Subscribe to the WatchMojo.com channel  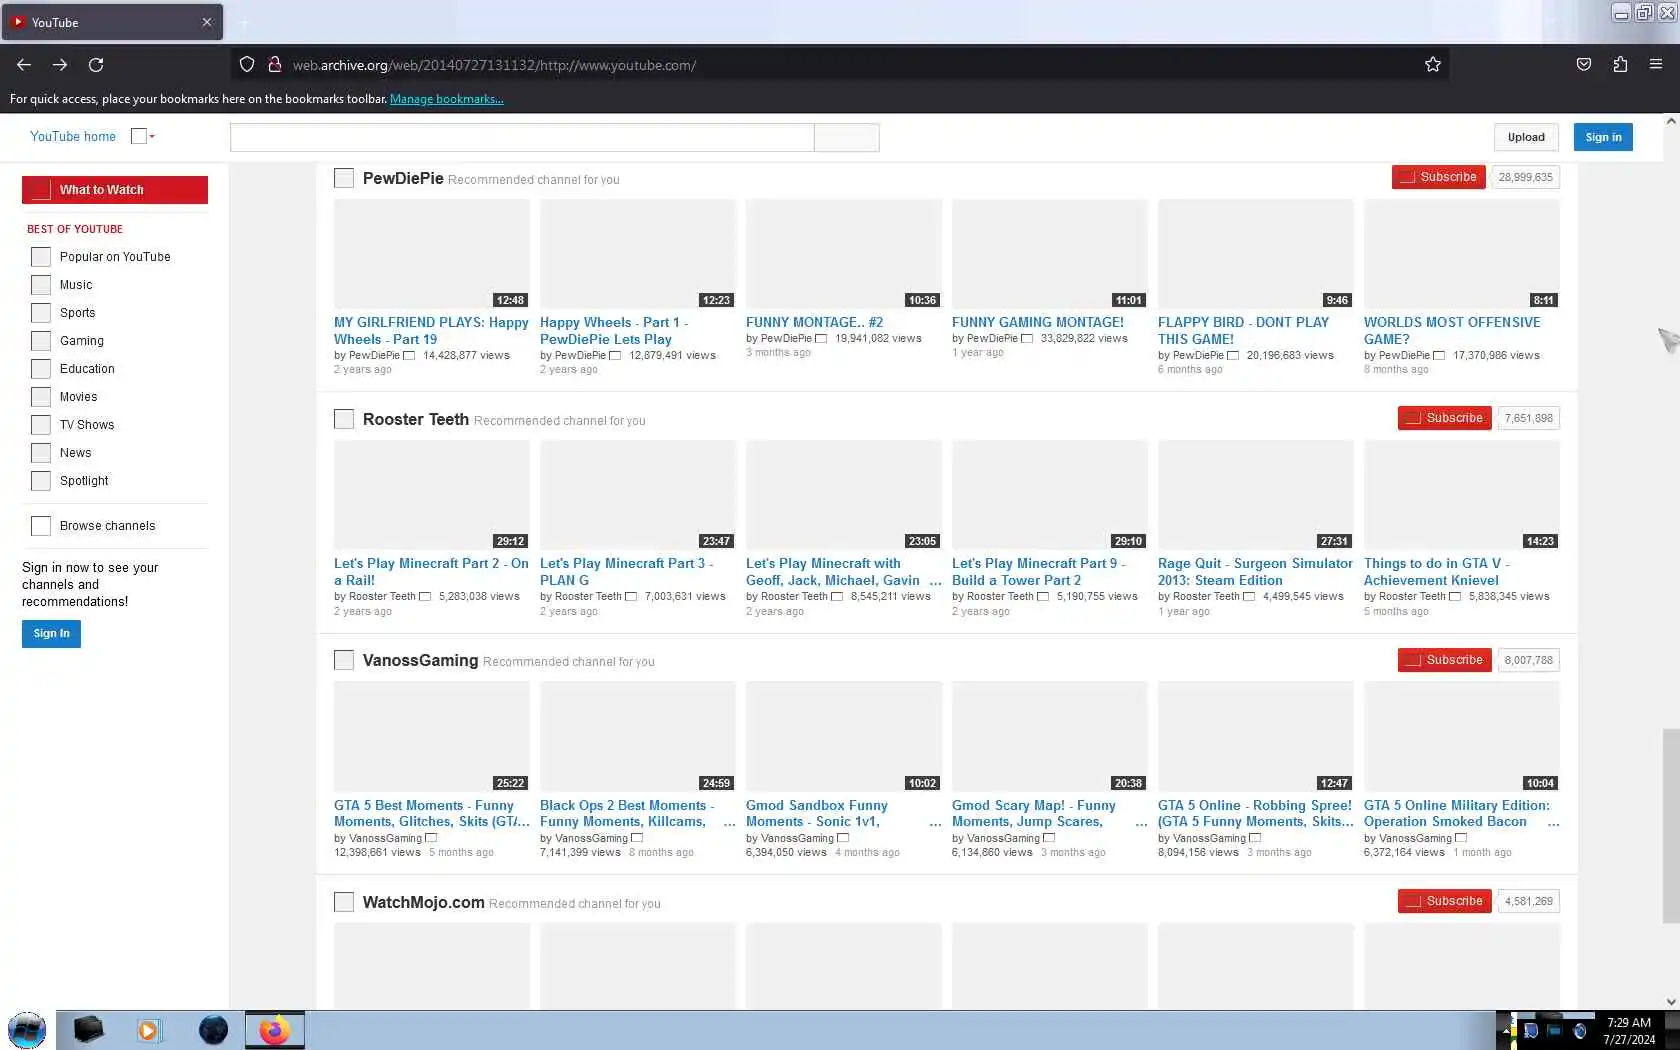tap(1444, 901)
